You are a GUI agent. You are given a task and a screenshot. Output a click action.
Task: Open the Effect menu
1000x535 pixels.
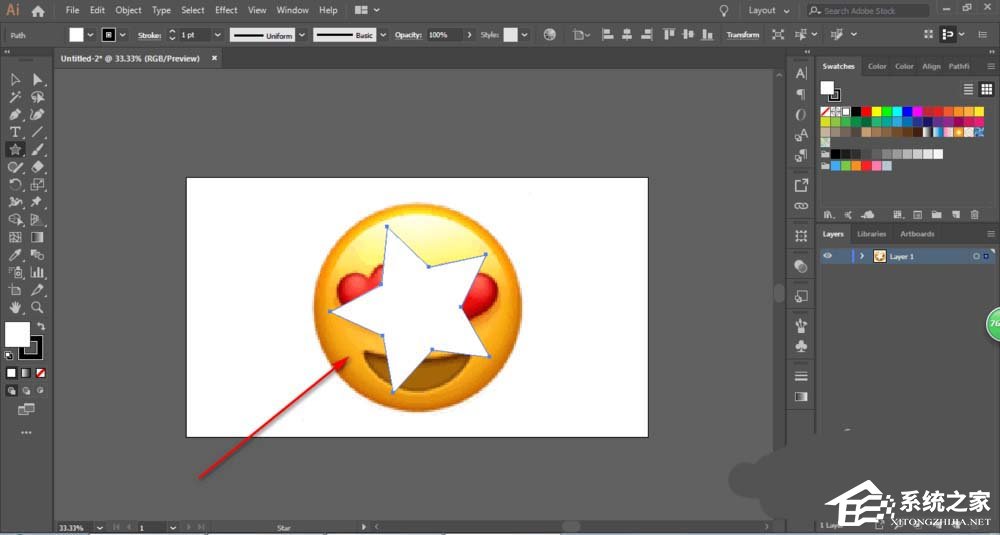(x=226, y=10)
